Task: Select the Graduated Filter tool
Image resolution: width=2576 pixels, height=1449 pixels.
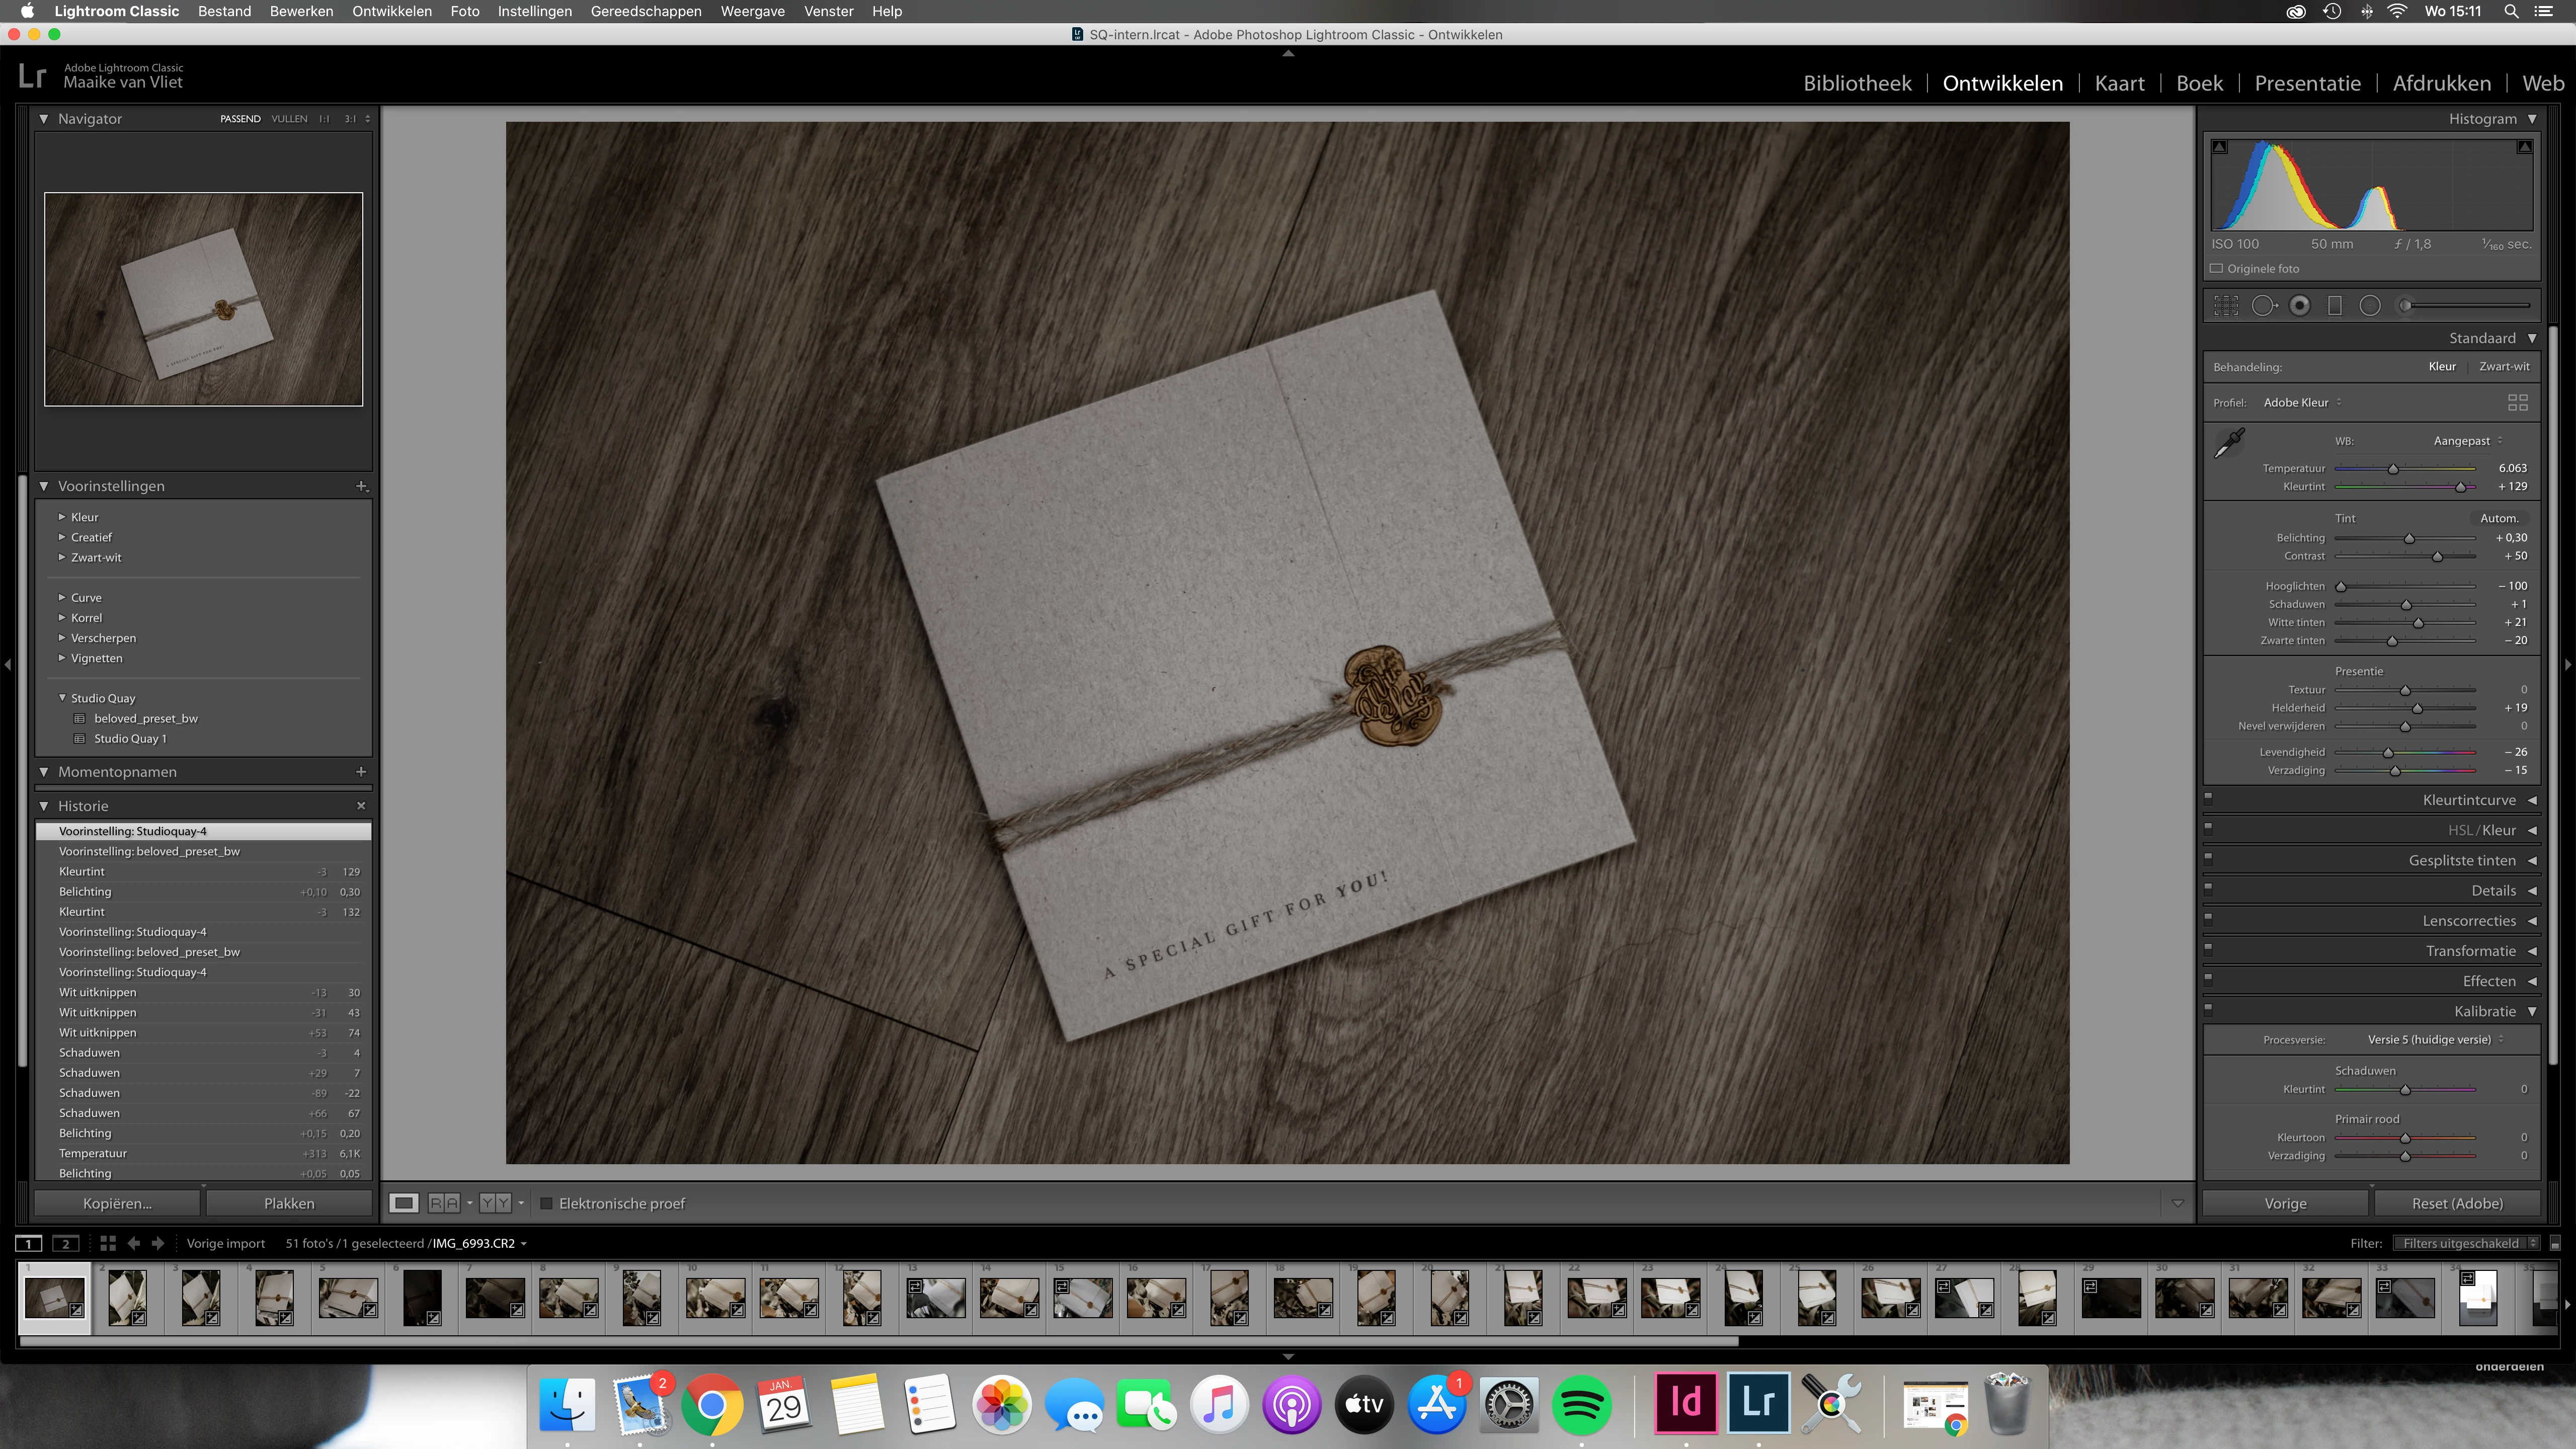Action: tap(2335, 306)
